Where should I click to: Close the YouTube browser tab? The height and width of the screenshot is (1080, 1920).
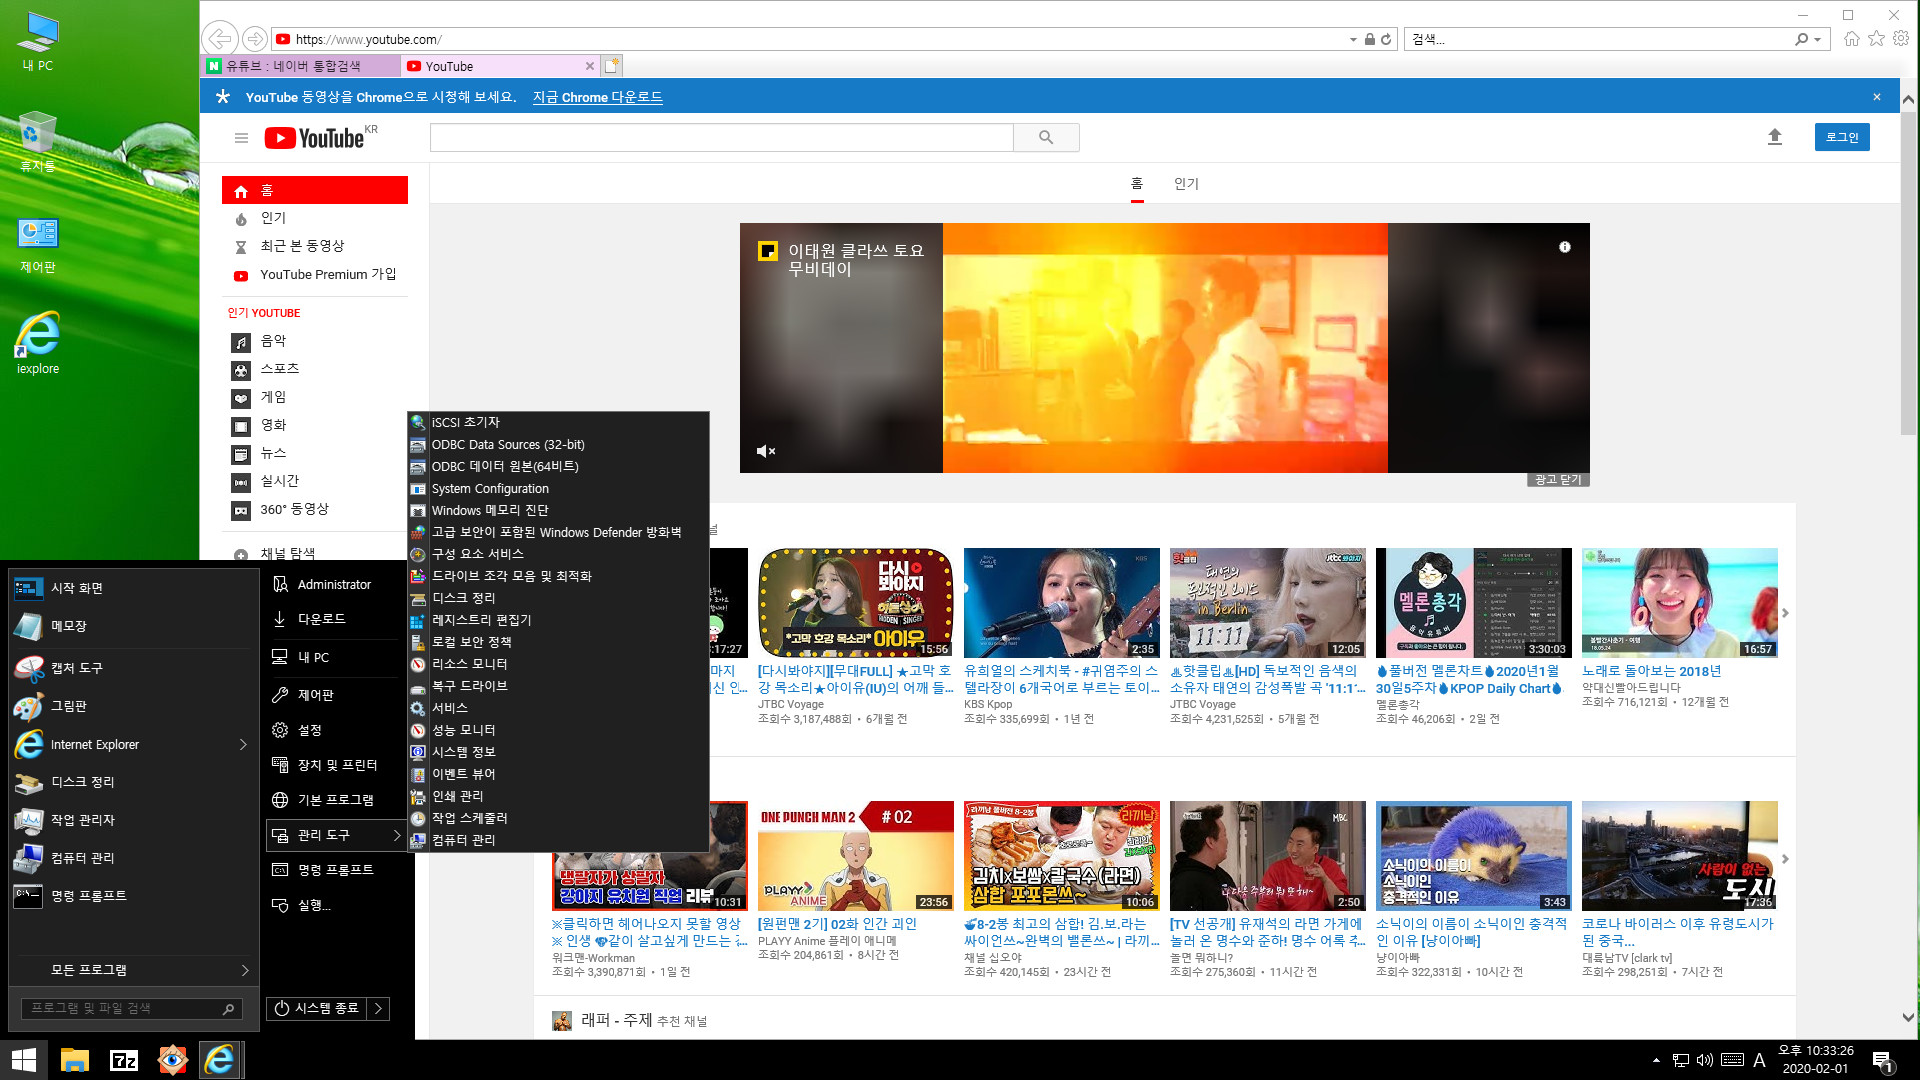point(590,66)
